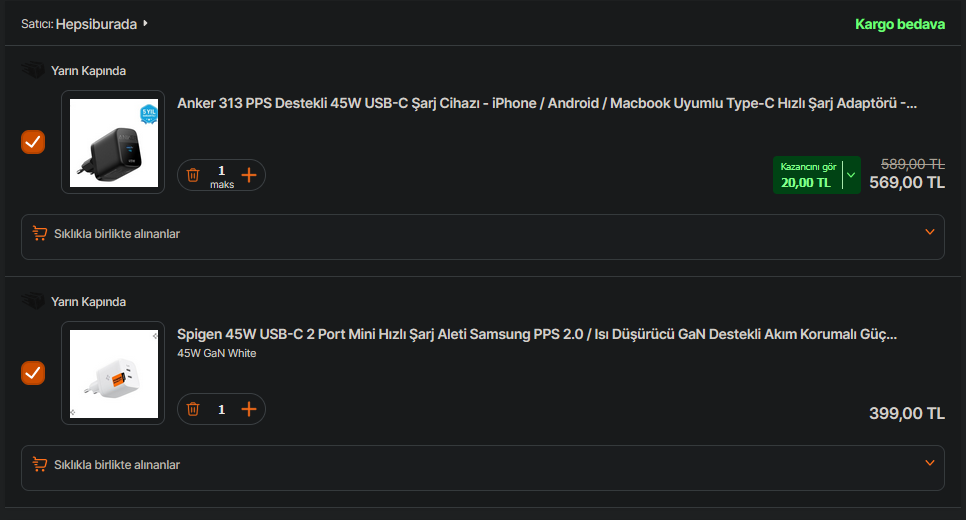Increase Anker charger quantity with plus
966x520 pixels.
(x=249, y=175)
